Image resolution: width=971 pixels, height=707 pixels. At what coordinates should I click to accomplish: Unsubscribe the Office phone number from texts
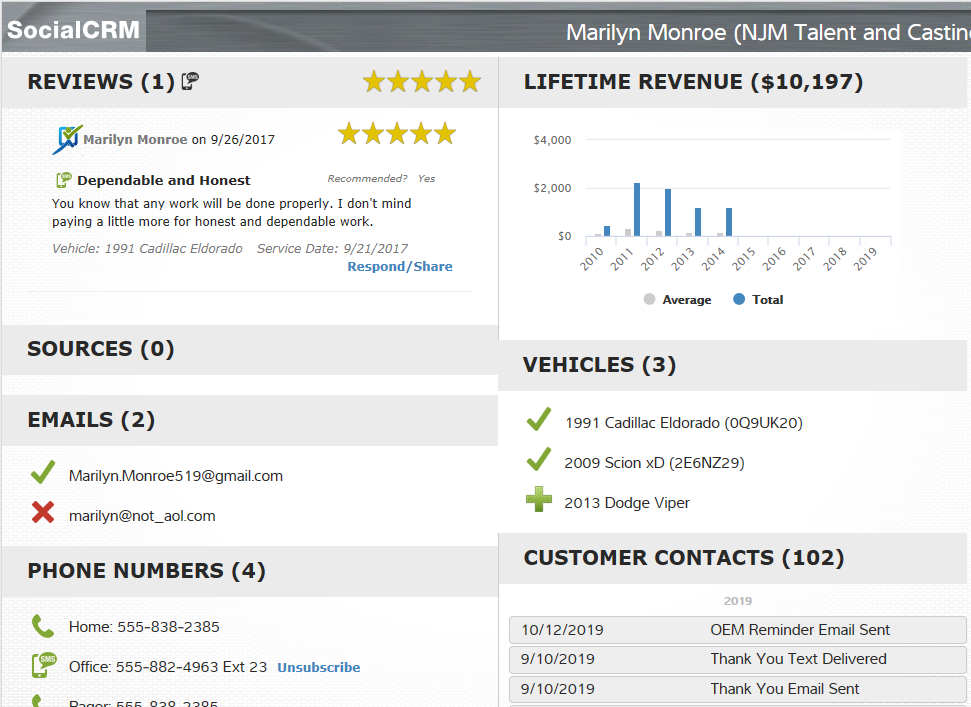pos(318,667)
